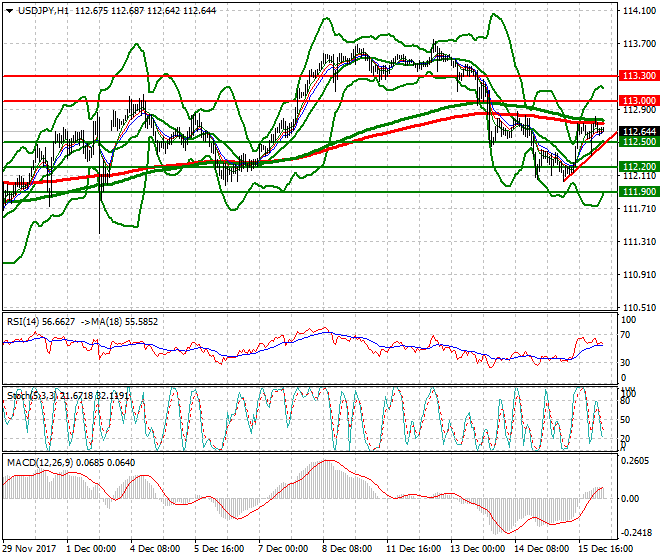The width and height of the screenshot is (660, 560).
Task: Select the 7 Dec 00:00 time label
Action: point(283,549)
